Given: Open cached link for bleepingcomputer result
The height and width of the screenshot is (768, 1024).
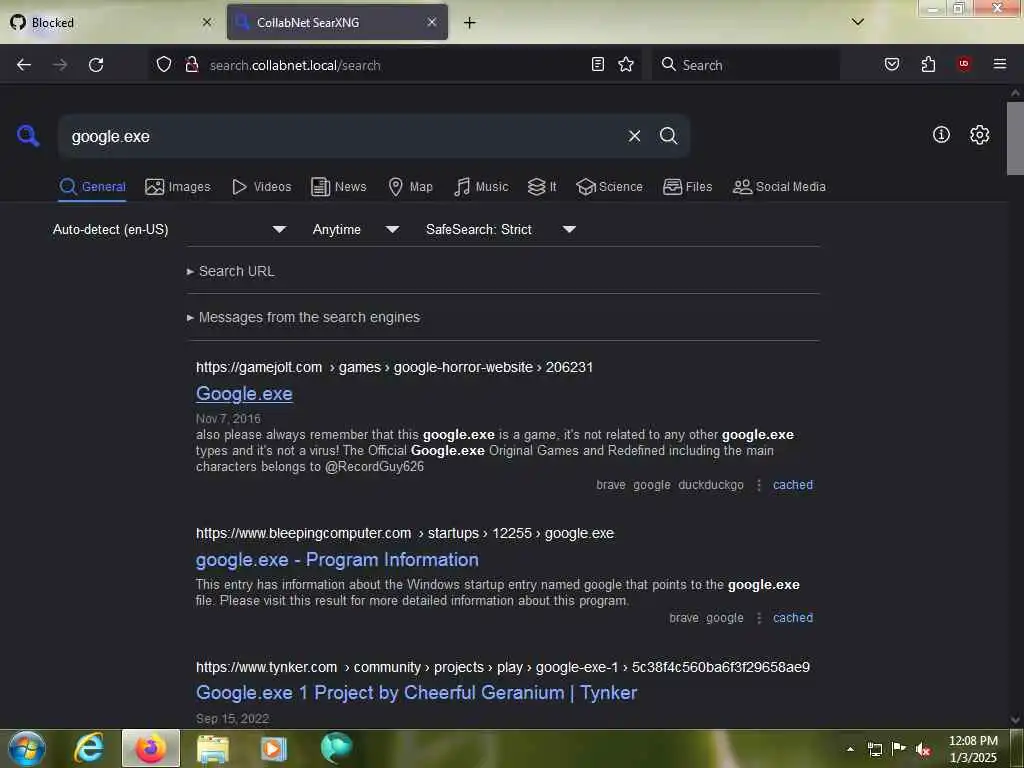Looking at the screenshot, I should [x=793, y=618].
